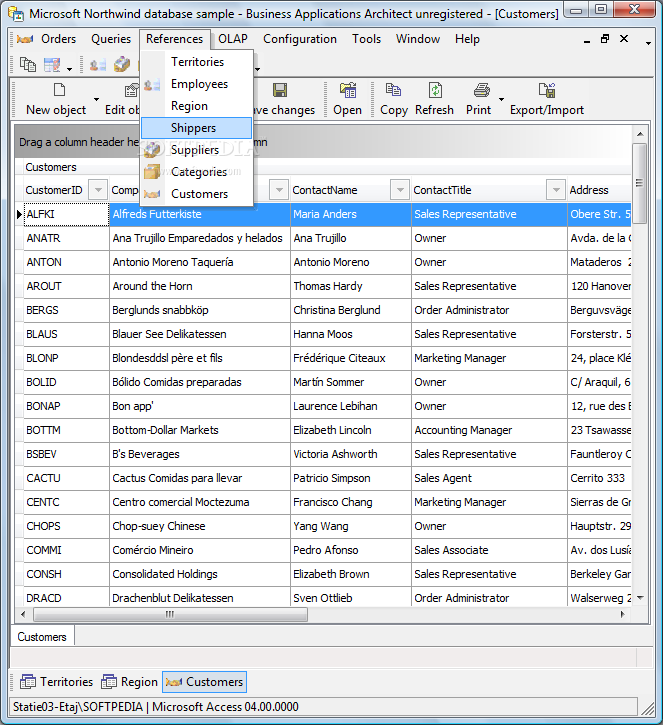This screenshot has width=663, height=725.
Task: Switch to Customers tab below the grid
Action: pyautogui.click(x=42, y=637)
